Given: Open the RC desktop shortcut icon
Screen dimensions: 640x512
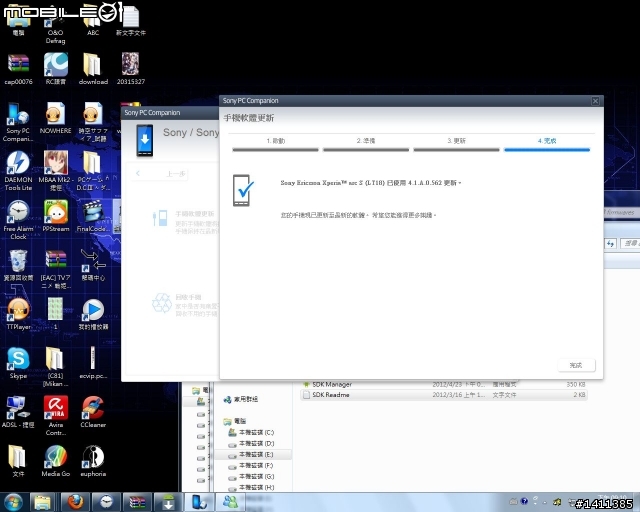Looking at the screenshot, I should click(56, 69).
